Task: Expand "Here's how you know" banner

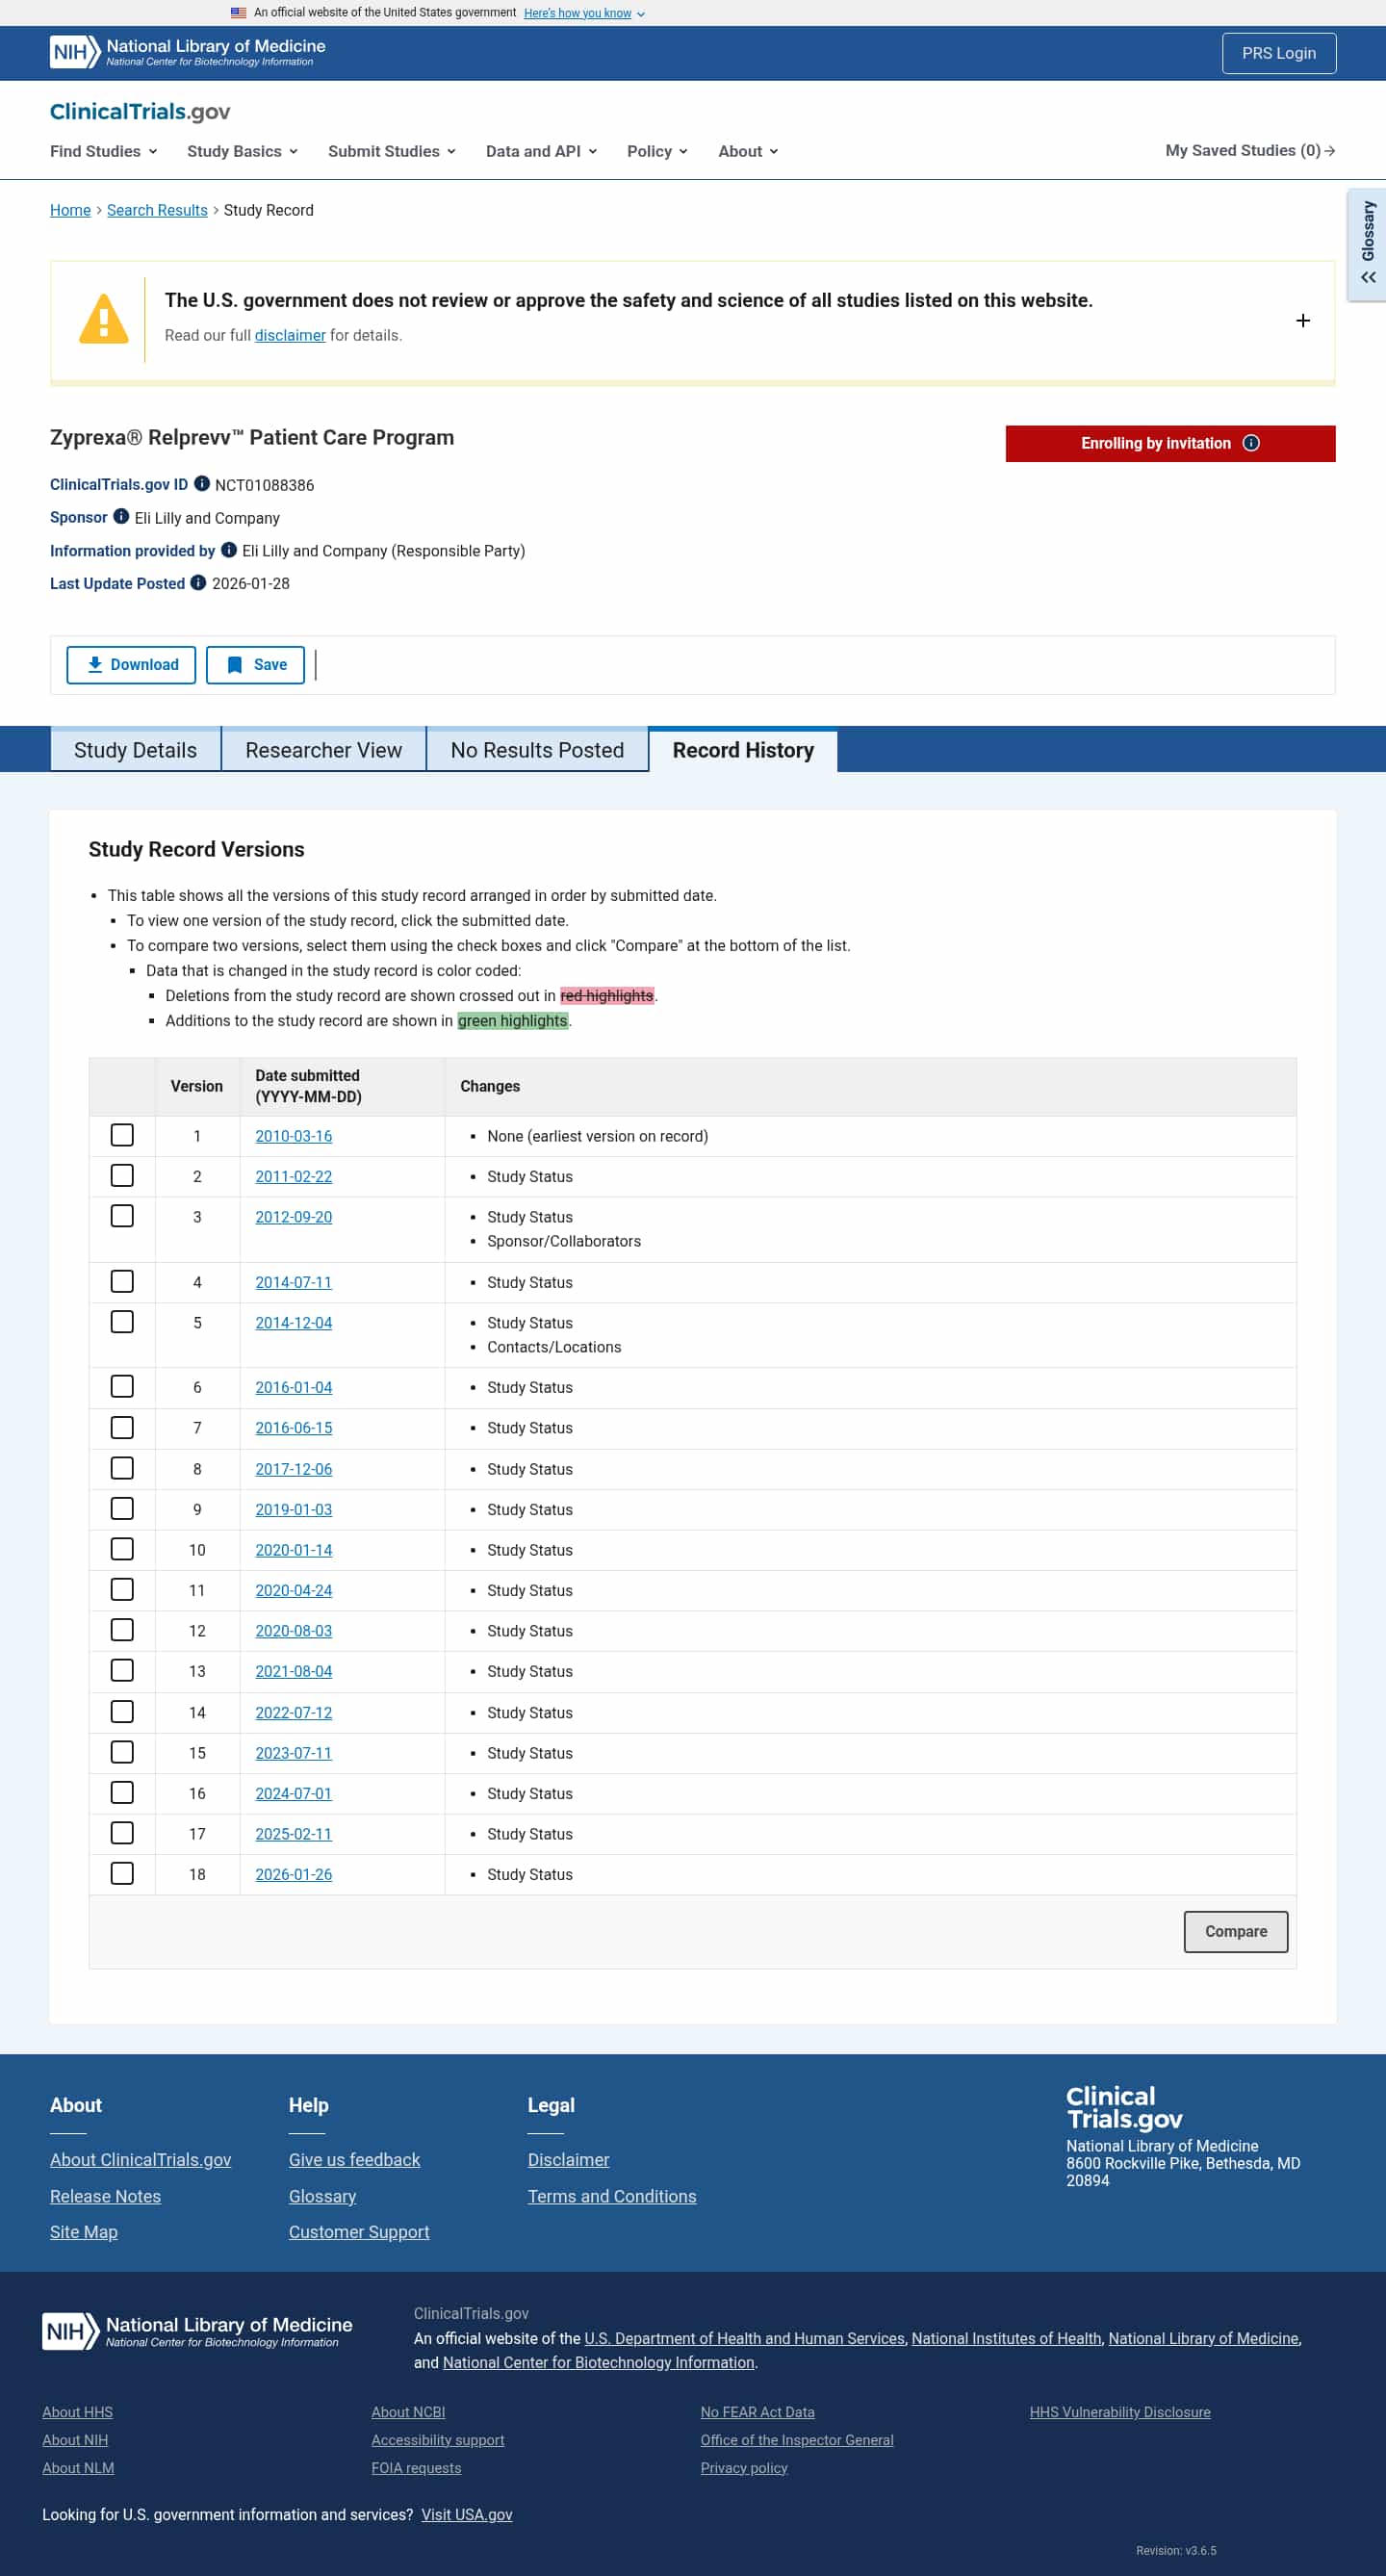Action: pyautogui.click(x=585, y=13)
